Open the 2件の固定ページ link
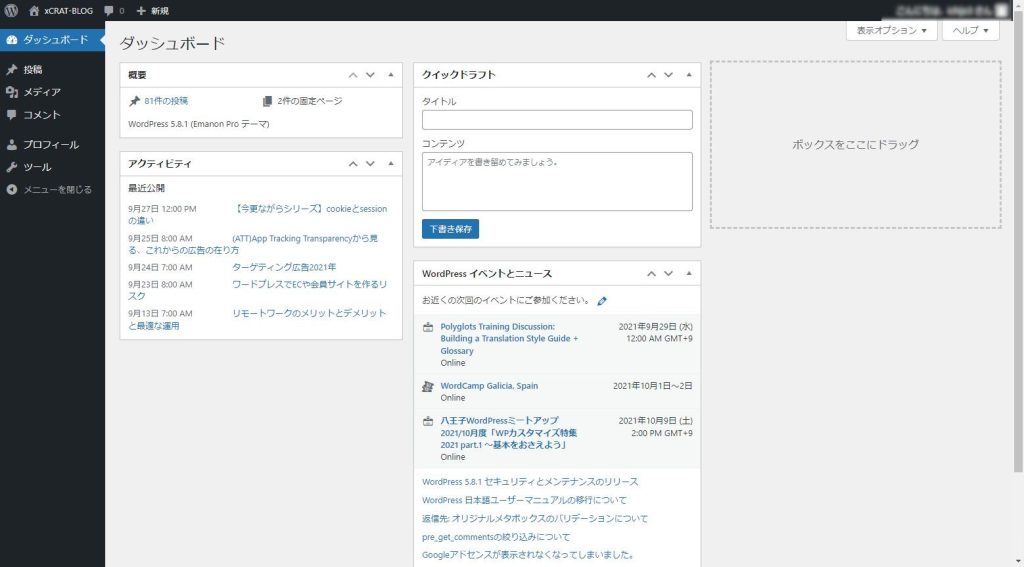 tap(310, 101)
